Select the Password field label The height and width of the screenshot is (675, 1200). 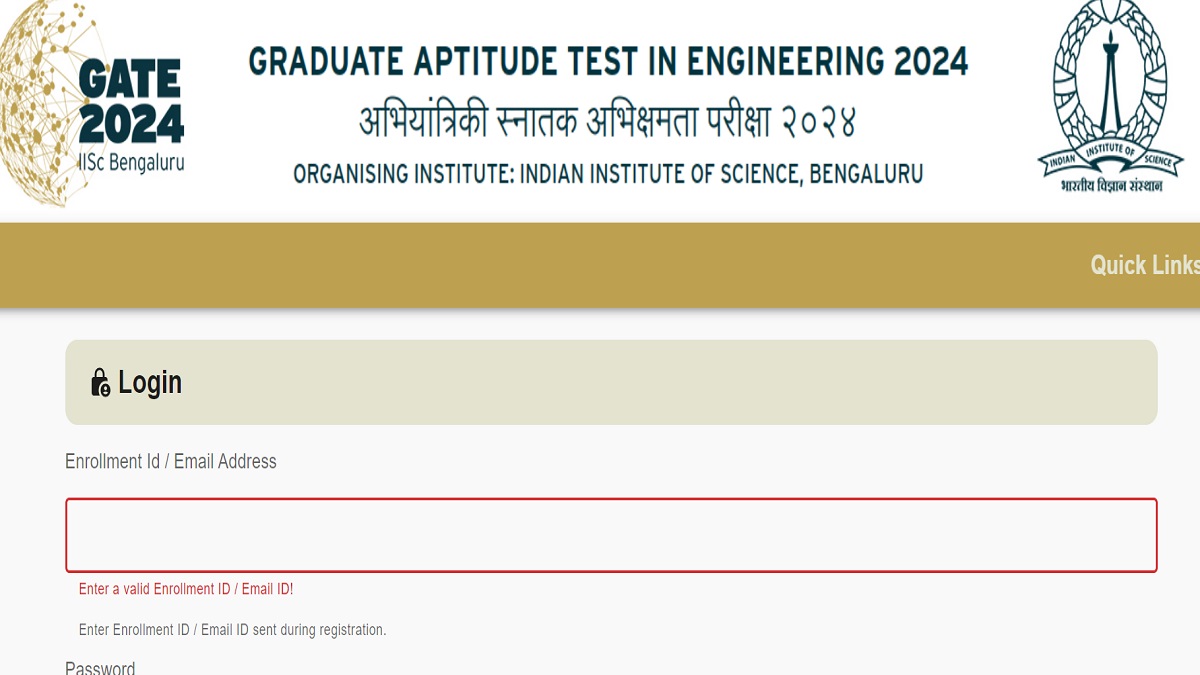pyautogui.click(x=99, y=666)
